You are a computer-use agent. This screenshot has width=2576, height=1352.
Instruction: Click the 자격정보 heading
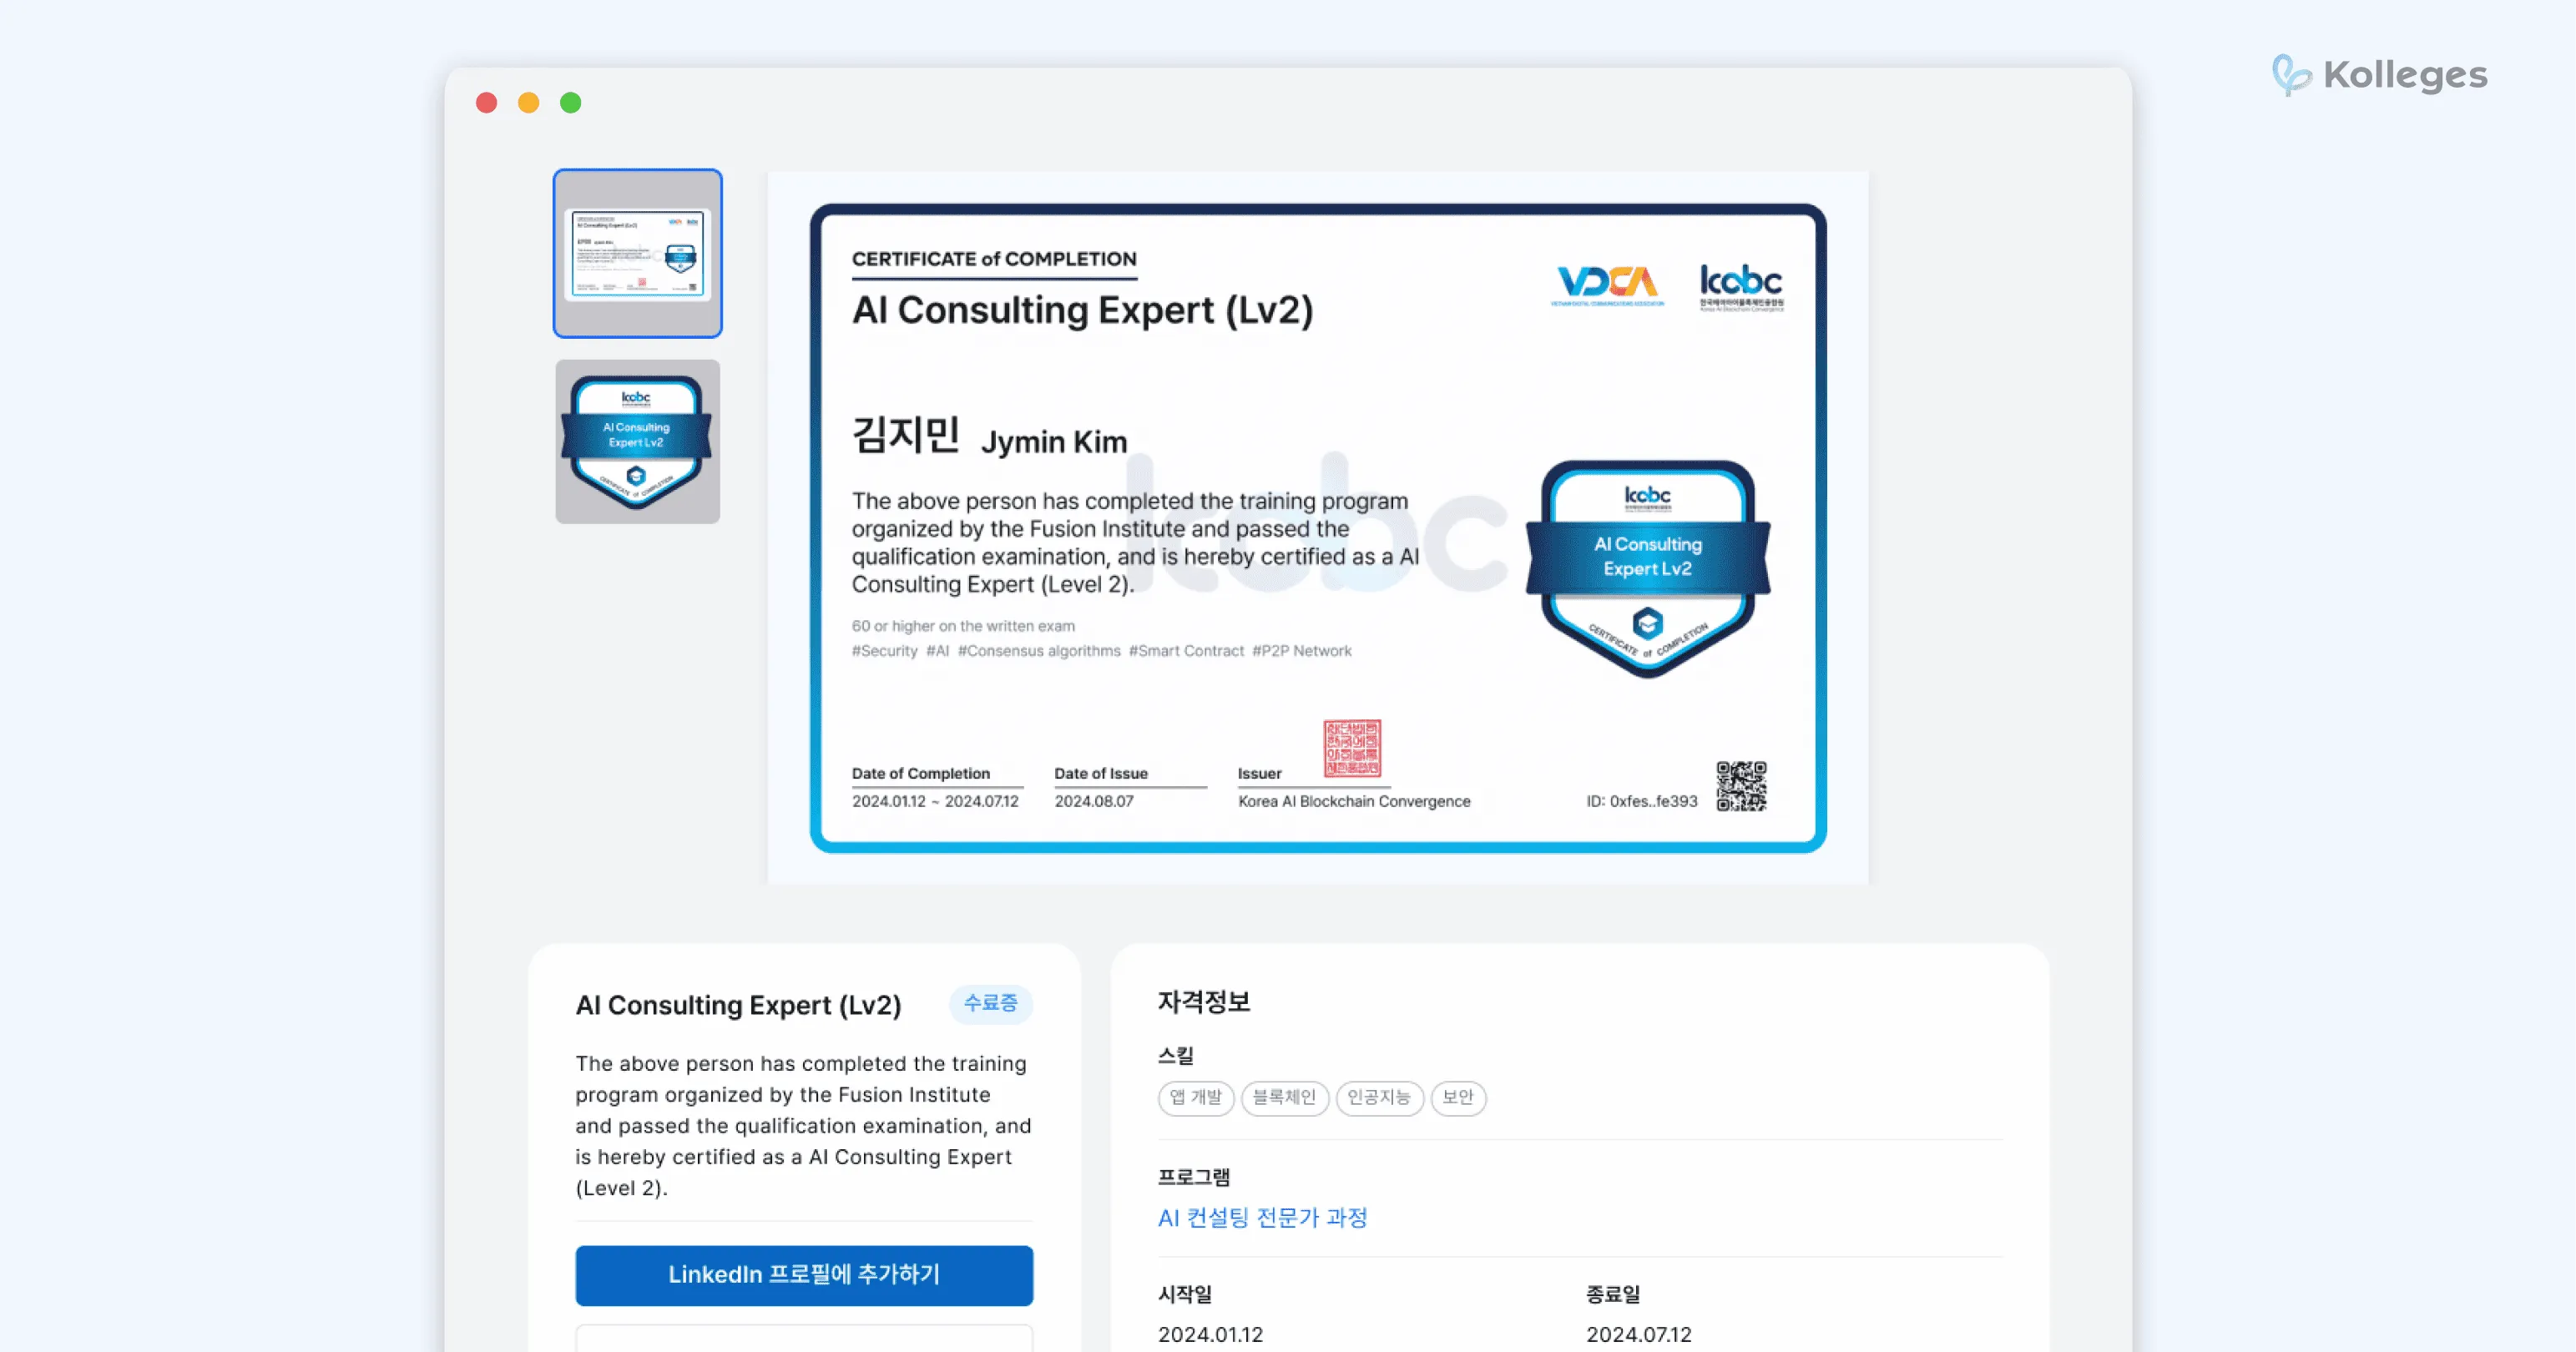tap(1203, 1001)
